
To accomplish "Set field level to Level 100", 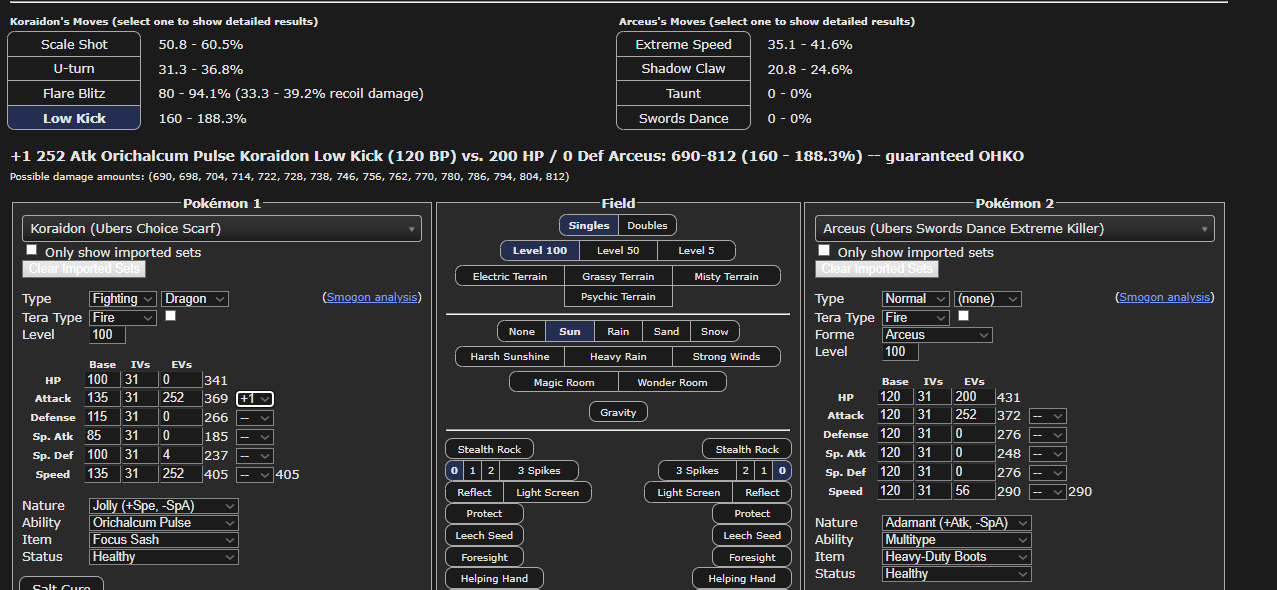I will tap(540, 251).
